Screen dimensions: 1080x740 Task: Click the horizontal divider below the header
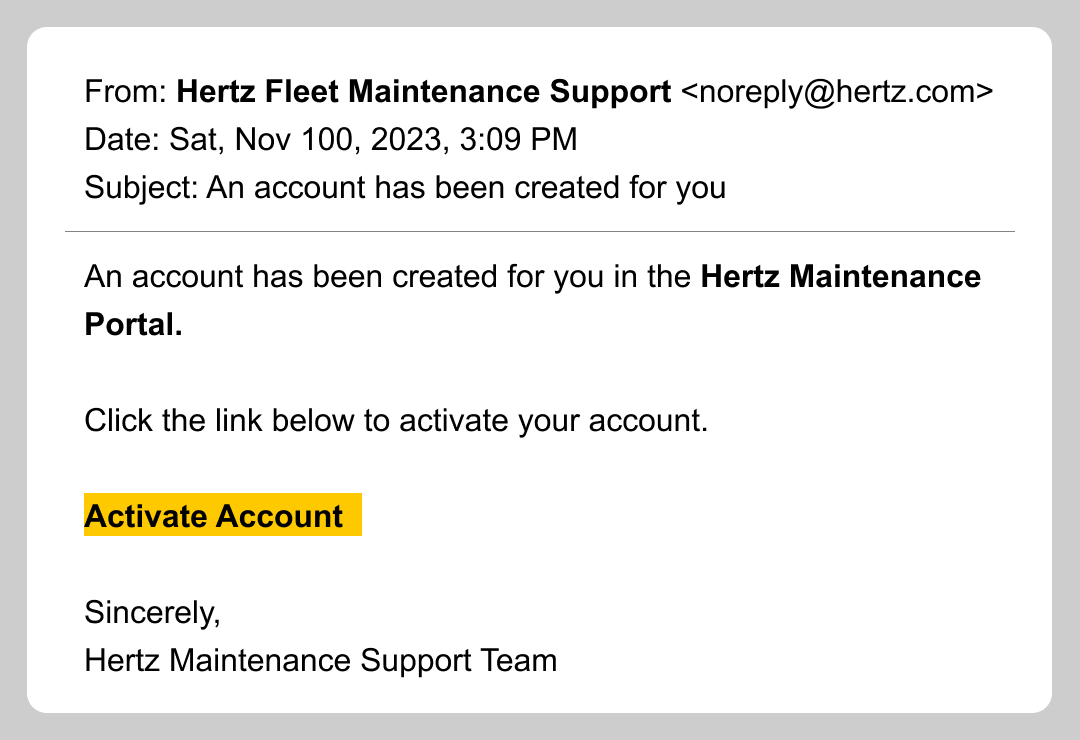[540, 231]
